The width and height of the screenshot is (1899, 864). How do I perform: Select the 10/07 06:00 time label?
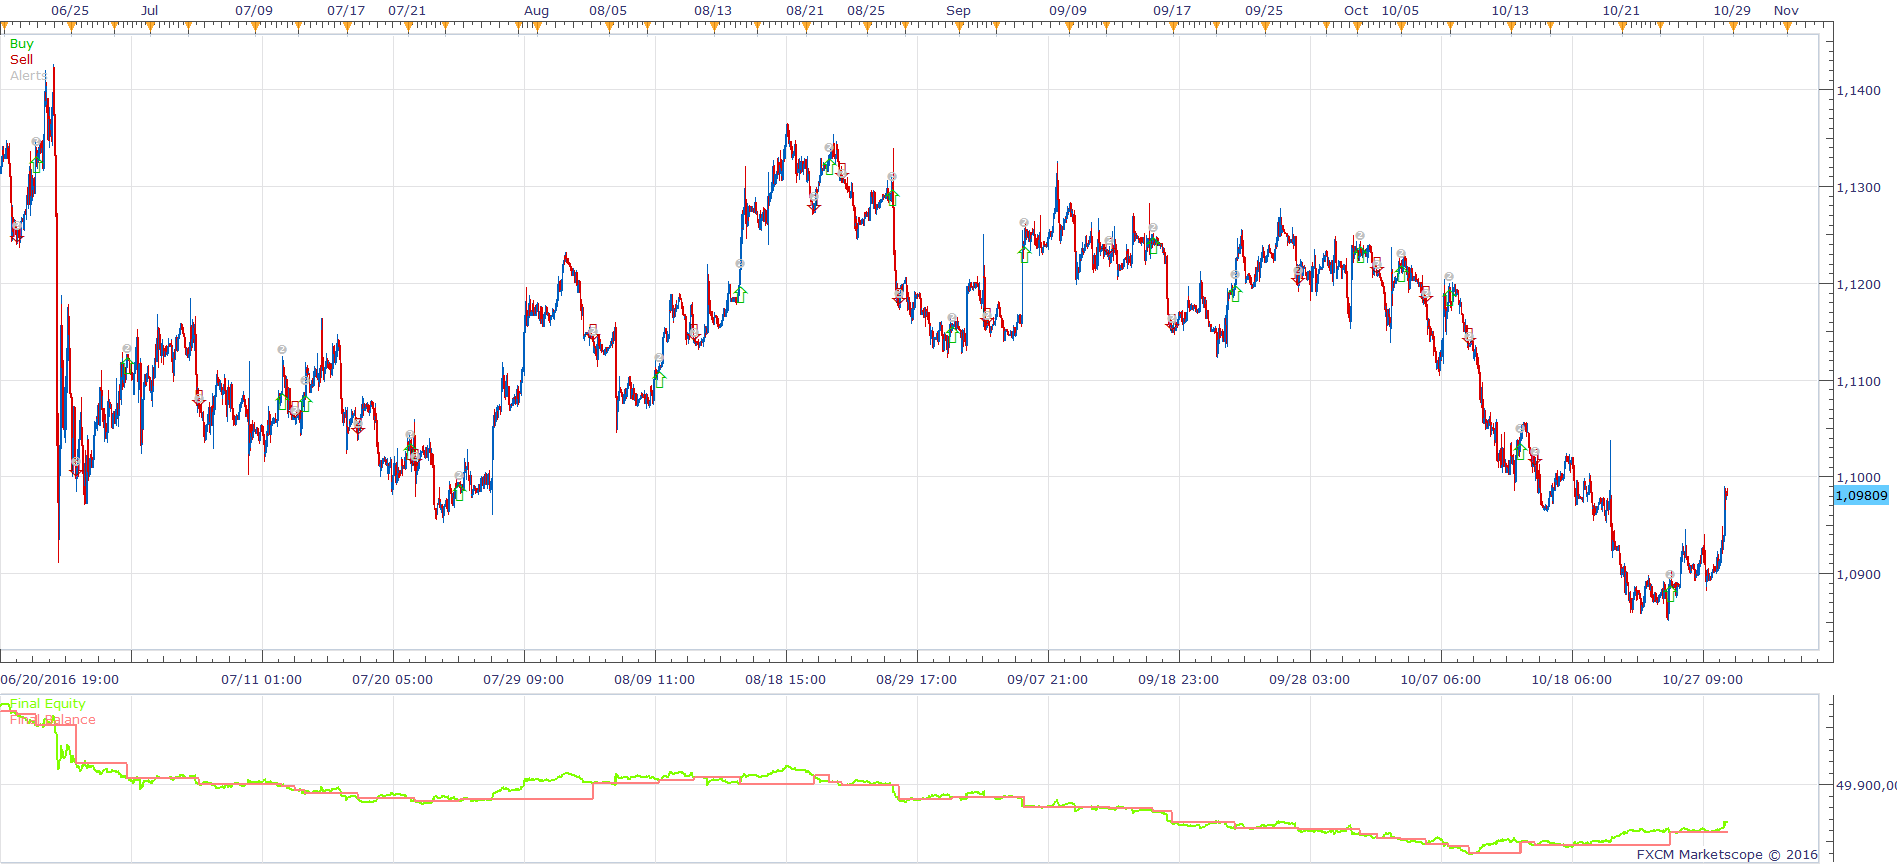[1440, 680]
